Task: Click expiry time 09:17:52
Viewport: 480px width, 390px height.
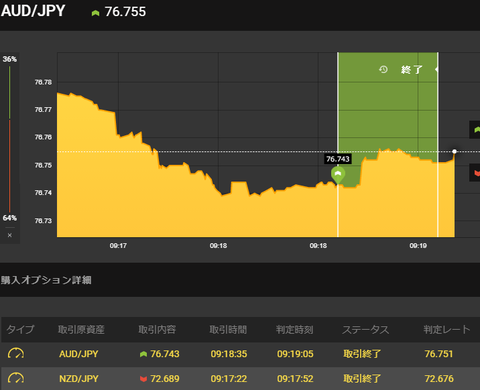Action: point(295,379)
